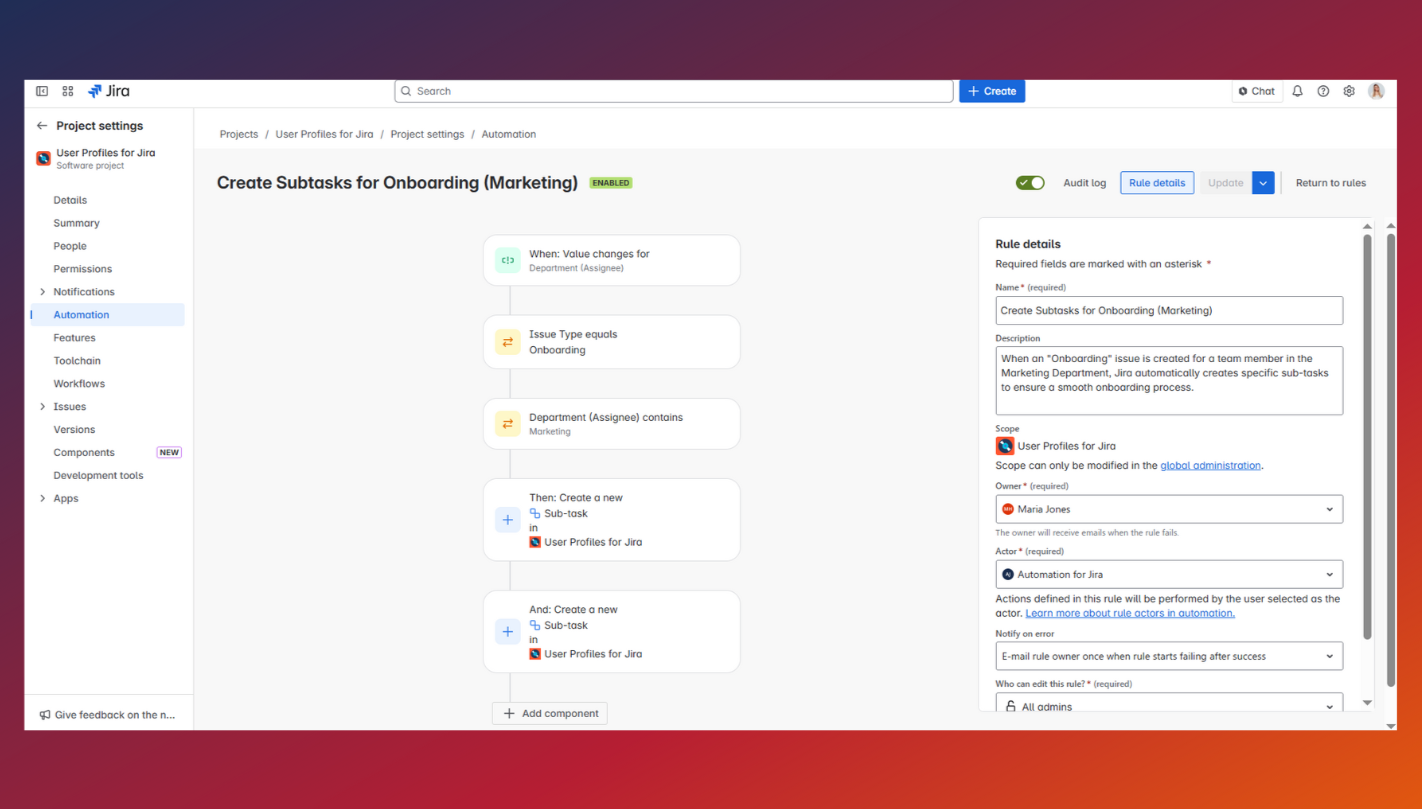Click the Create button
This screenshot has width=1422, height=809.
pos(992,91)
